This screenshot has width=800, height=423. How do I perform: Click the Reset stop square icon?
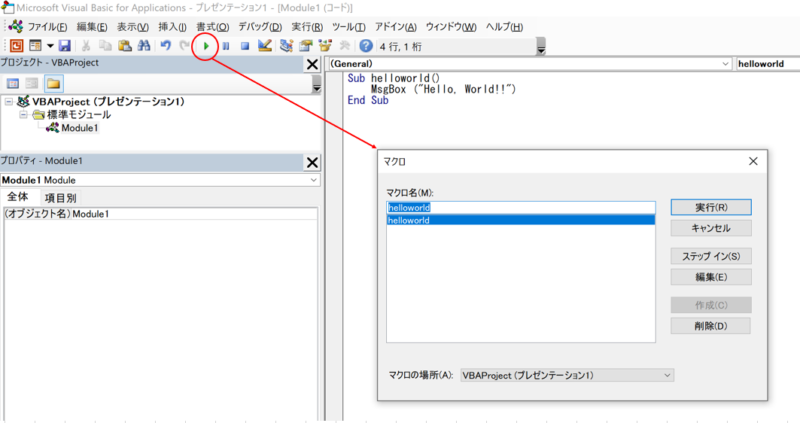pos(245,46)
